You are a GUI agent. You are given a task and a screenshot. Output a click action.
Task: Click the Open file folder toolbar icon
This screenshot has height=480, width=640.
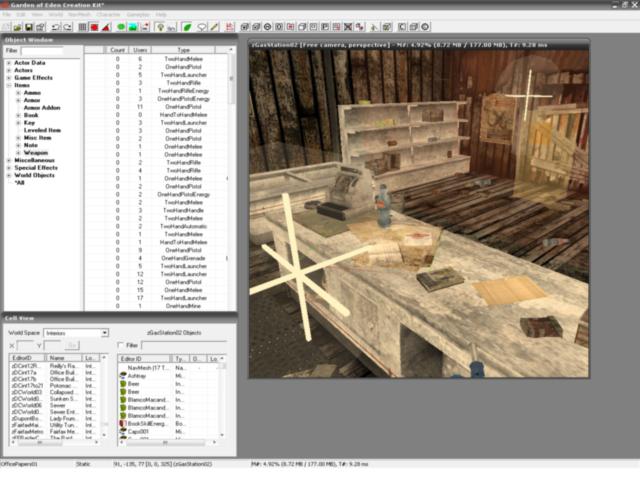pyautogui.click(x=18, y=27)
